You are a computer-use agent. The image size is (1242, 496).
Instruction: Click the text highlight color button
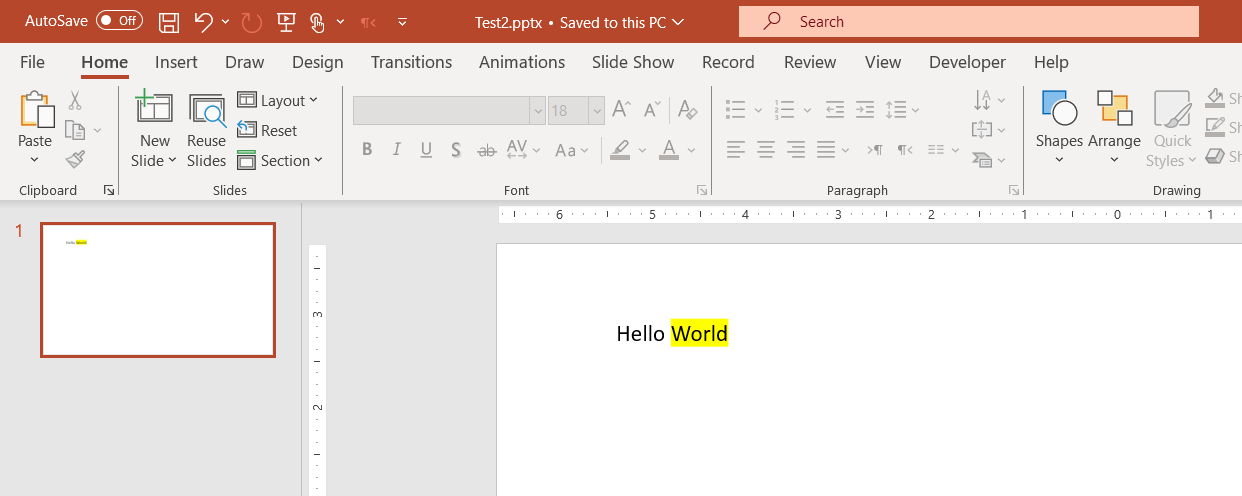click(620, 150)
